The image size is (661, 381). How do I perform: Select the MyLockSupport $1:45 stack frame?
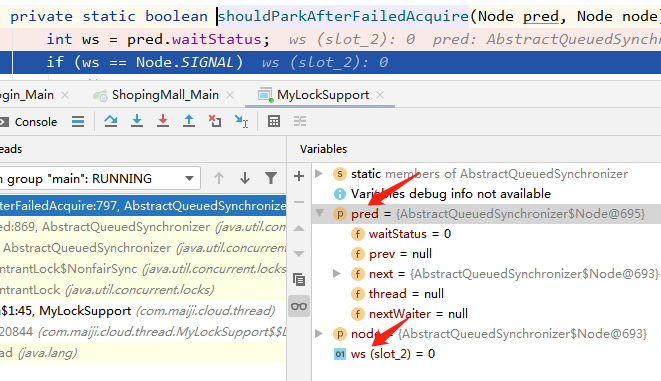pos(143,311)
